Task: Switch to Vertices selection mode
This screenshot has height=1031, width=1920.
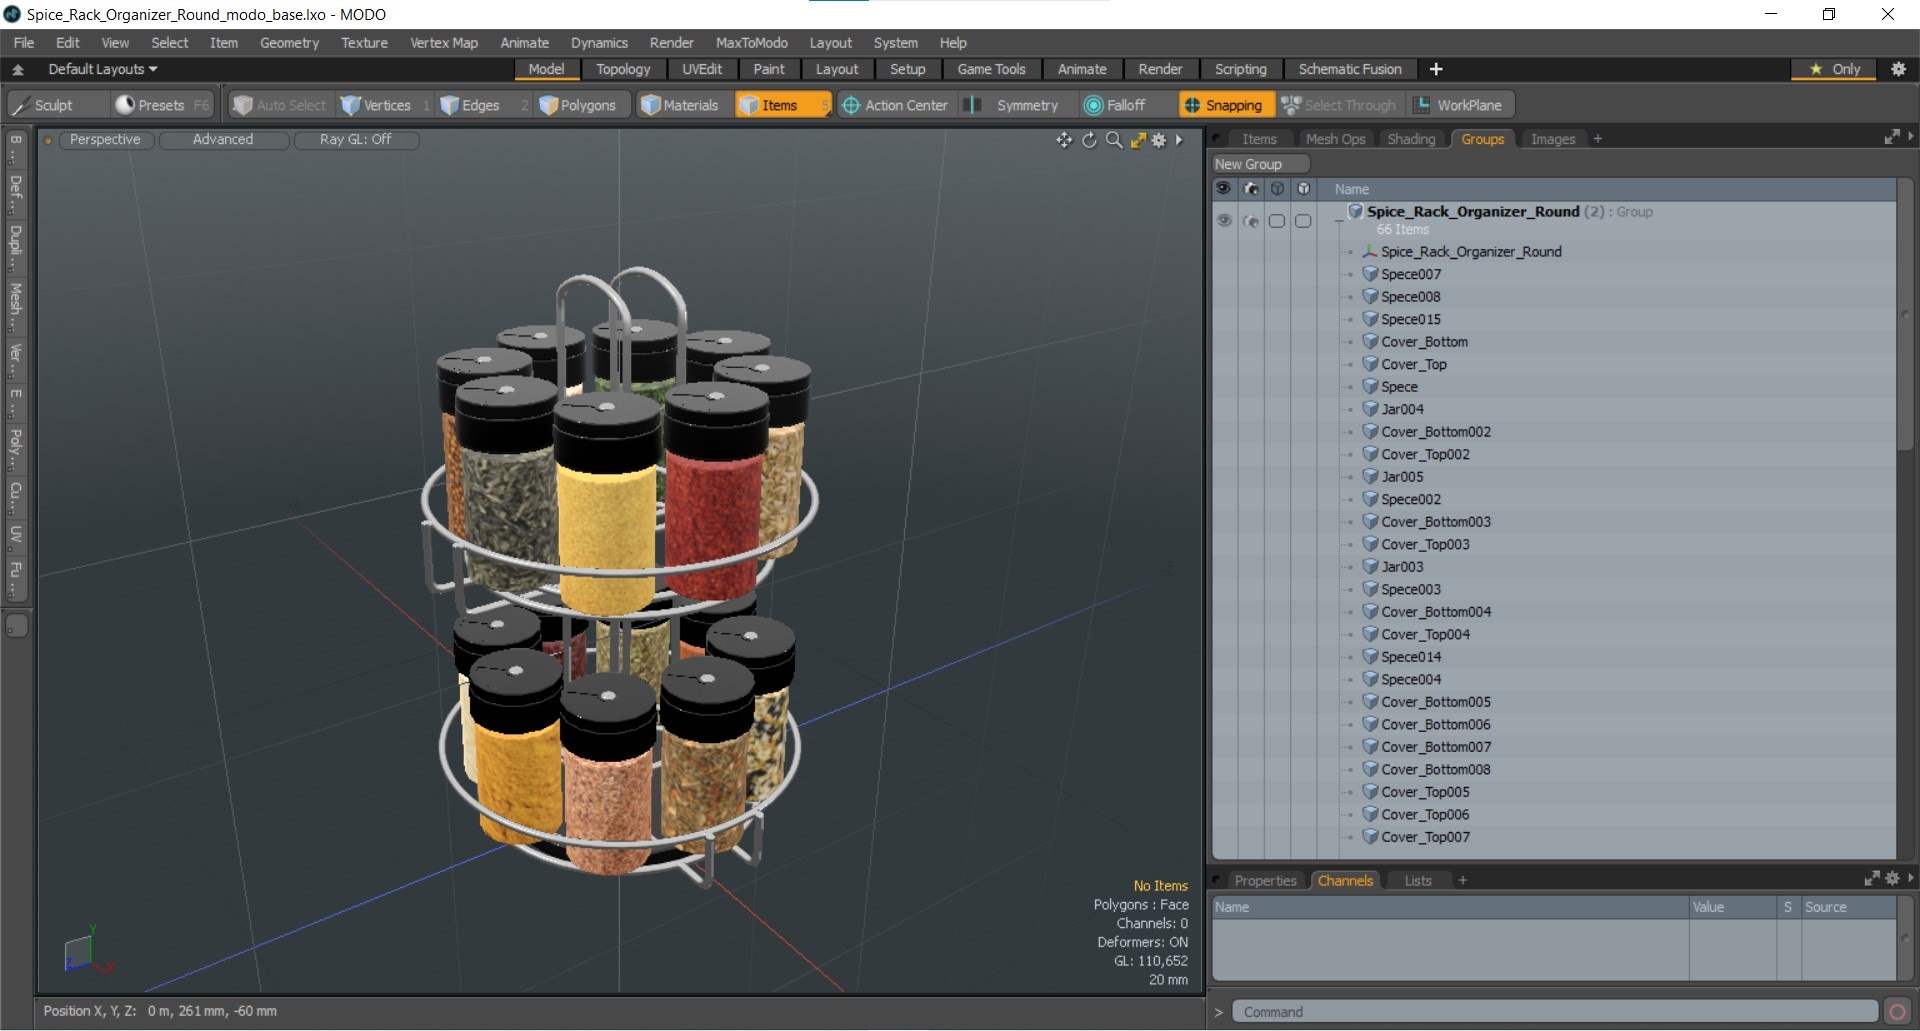Action: (x=386, y=105)
